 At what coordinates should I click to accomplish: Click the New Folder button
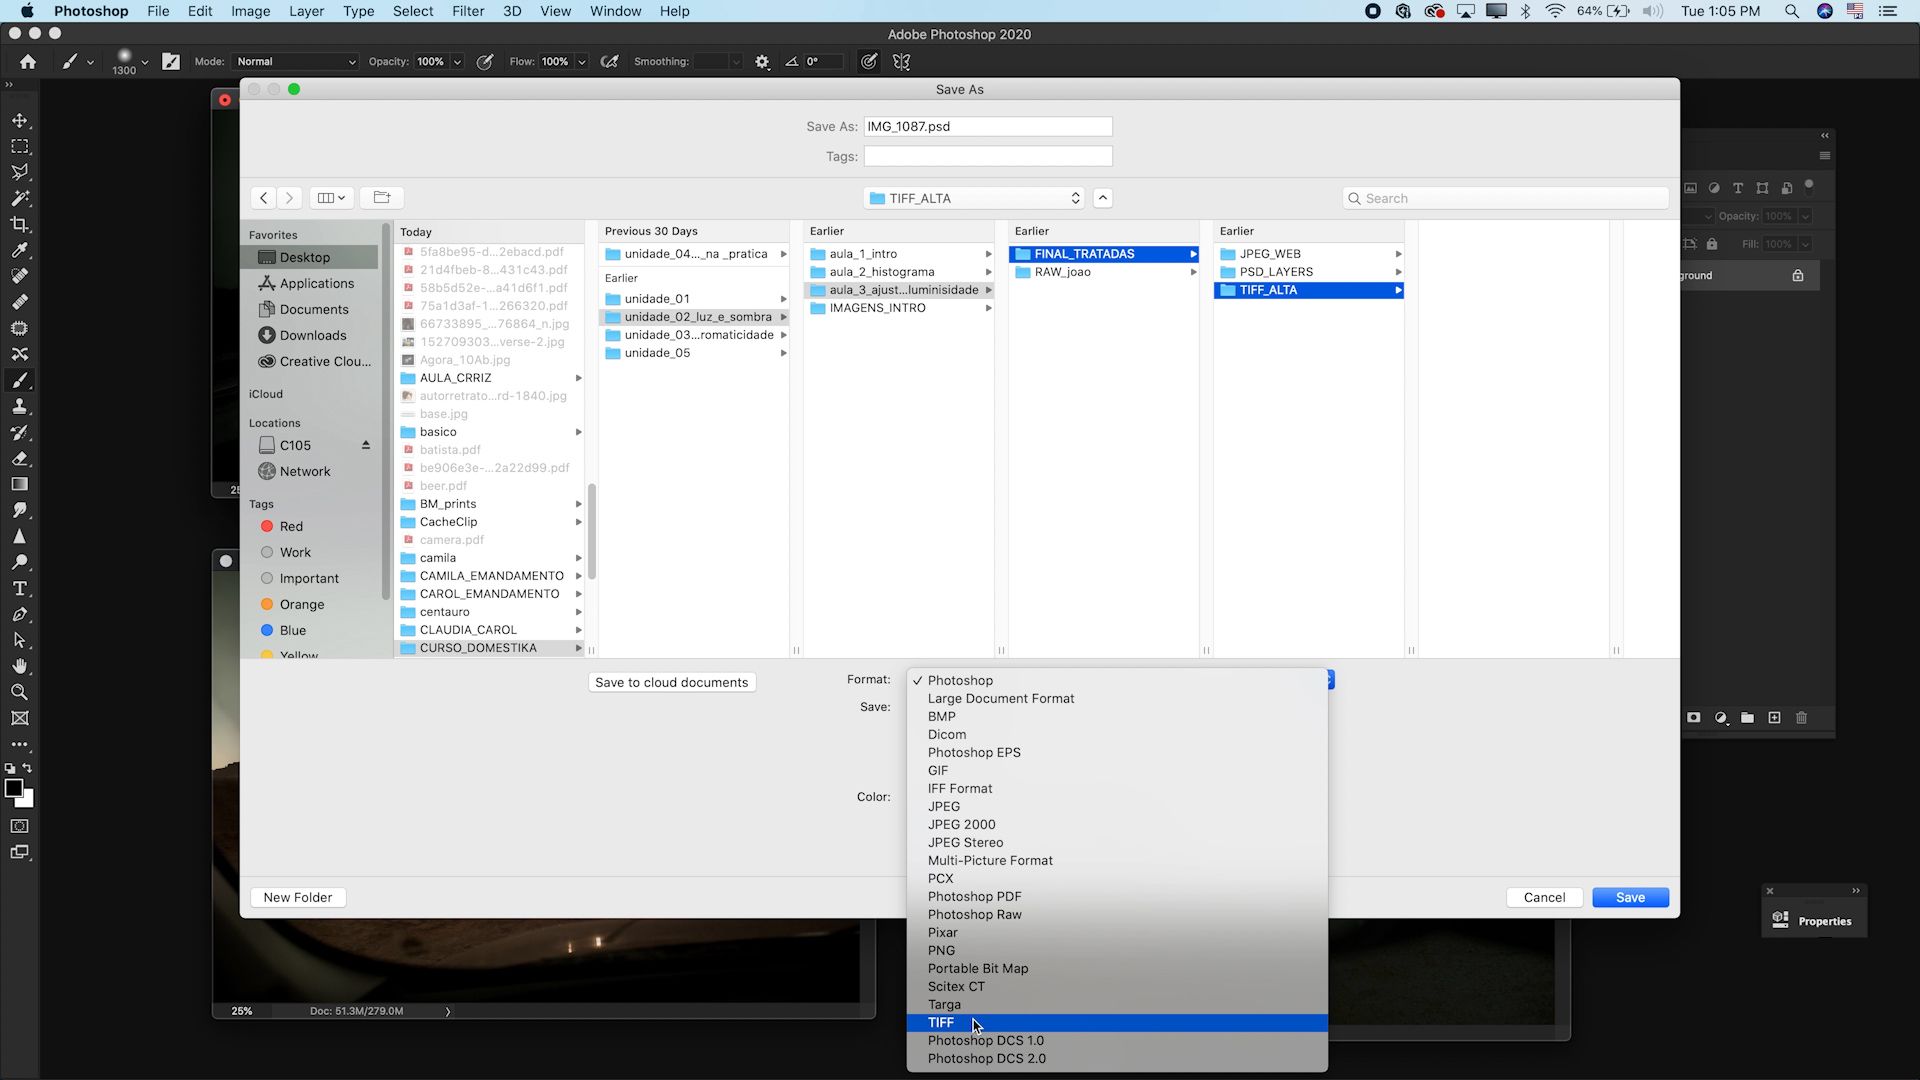pyautogui.click(x=297, y=897)
